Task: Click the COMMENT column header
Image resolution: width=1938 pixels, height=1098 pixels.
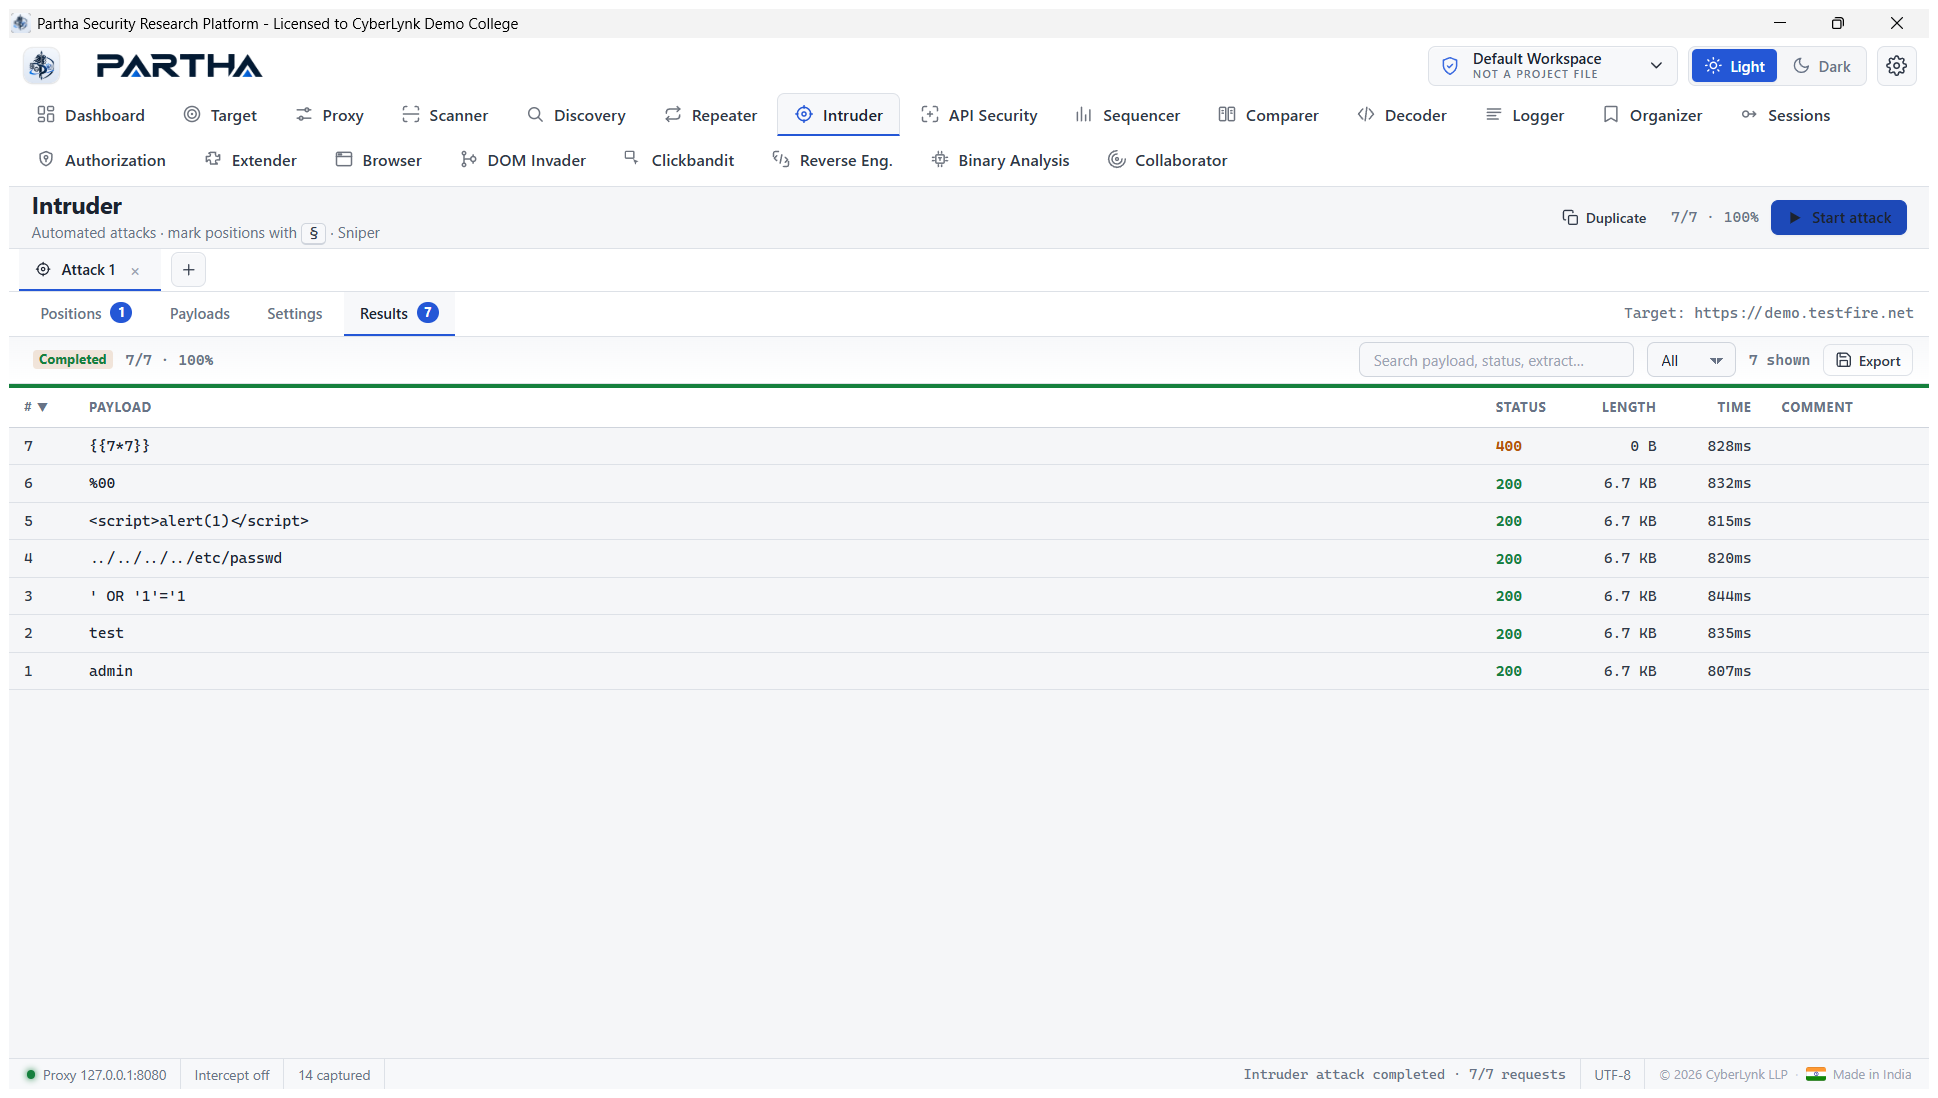Action: [x=1817, y=407]
